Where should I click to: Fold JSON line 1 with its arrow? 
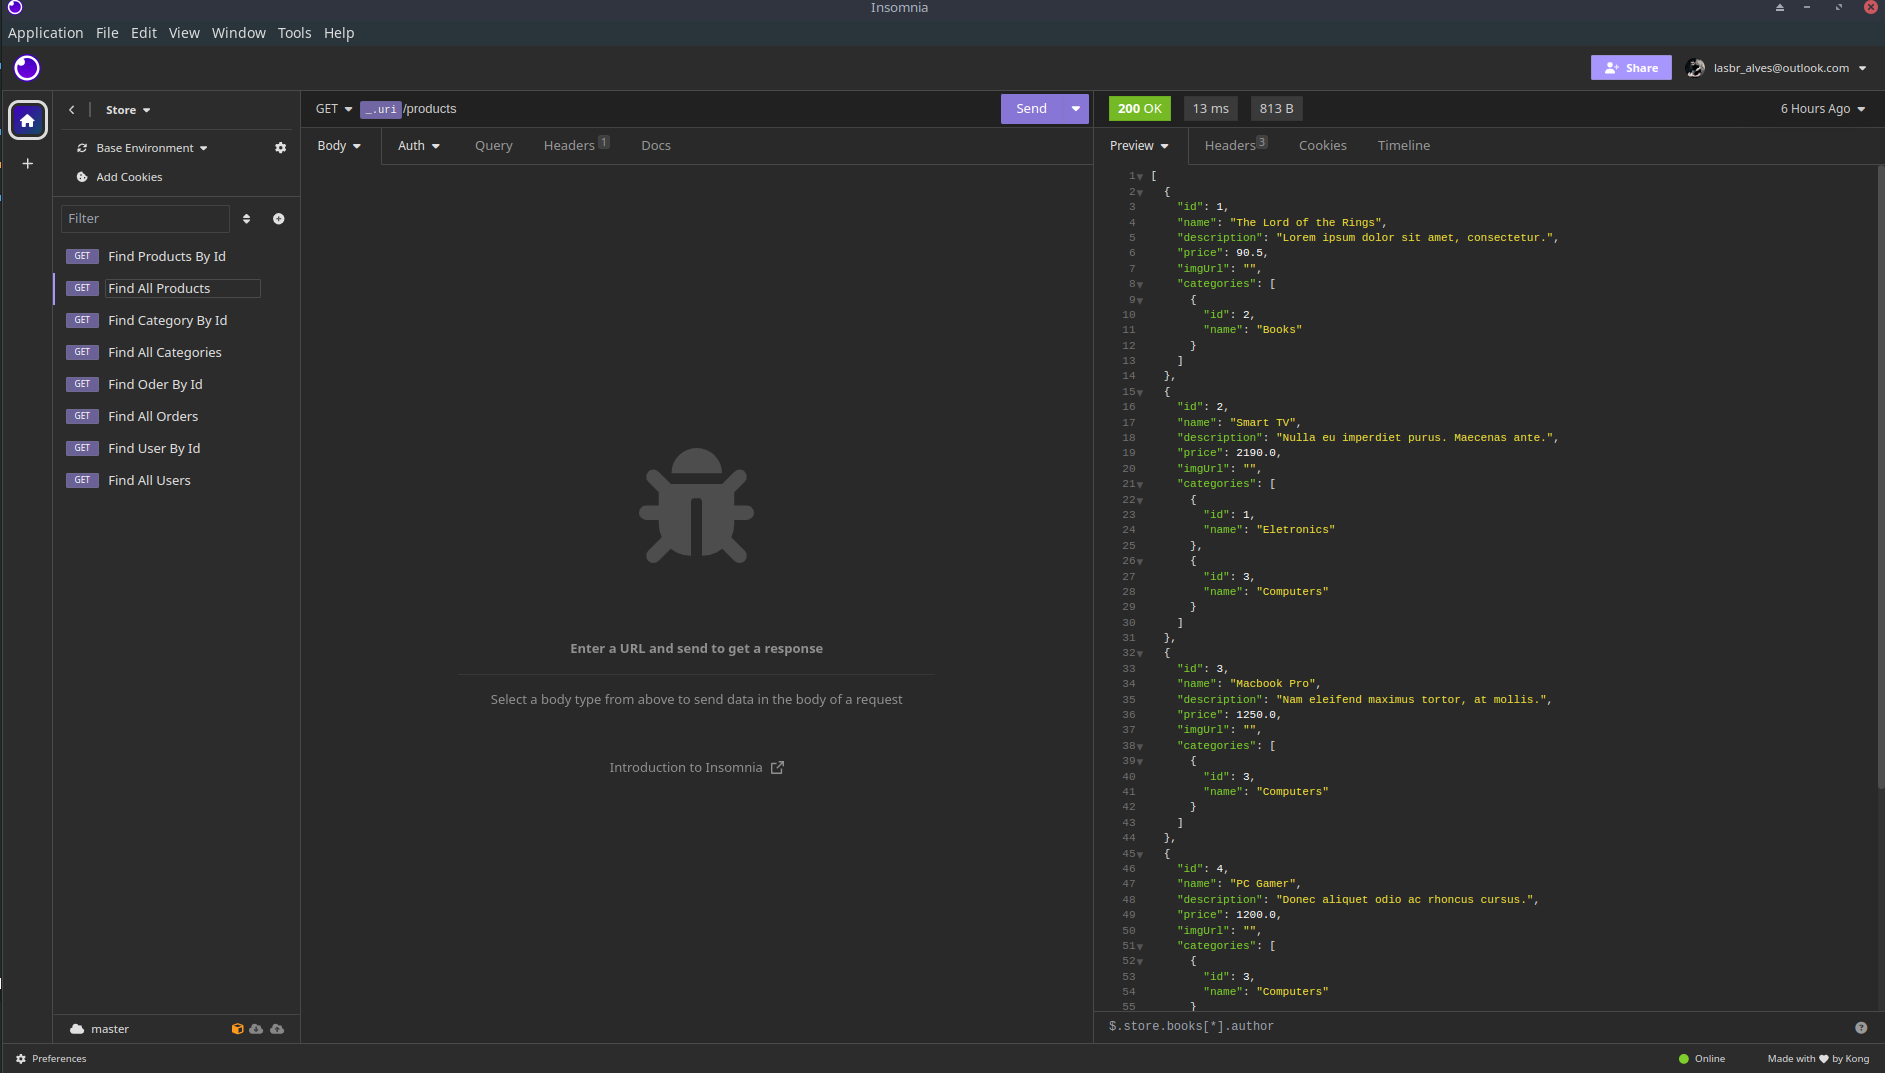(1139, 177)
